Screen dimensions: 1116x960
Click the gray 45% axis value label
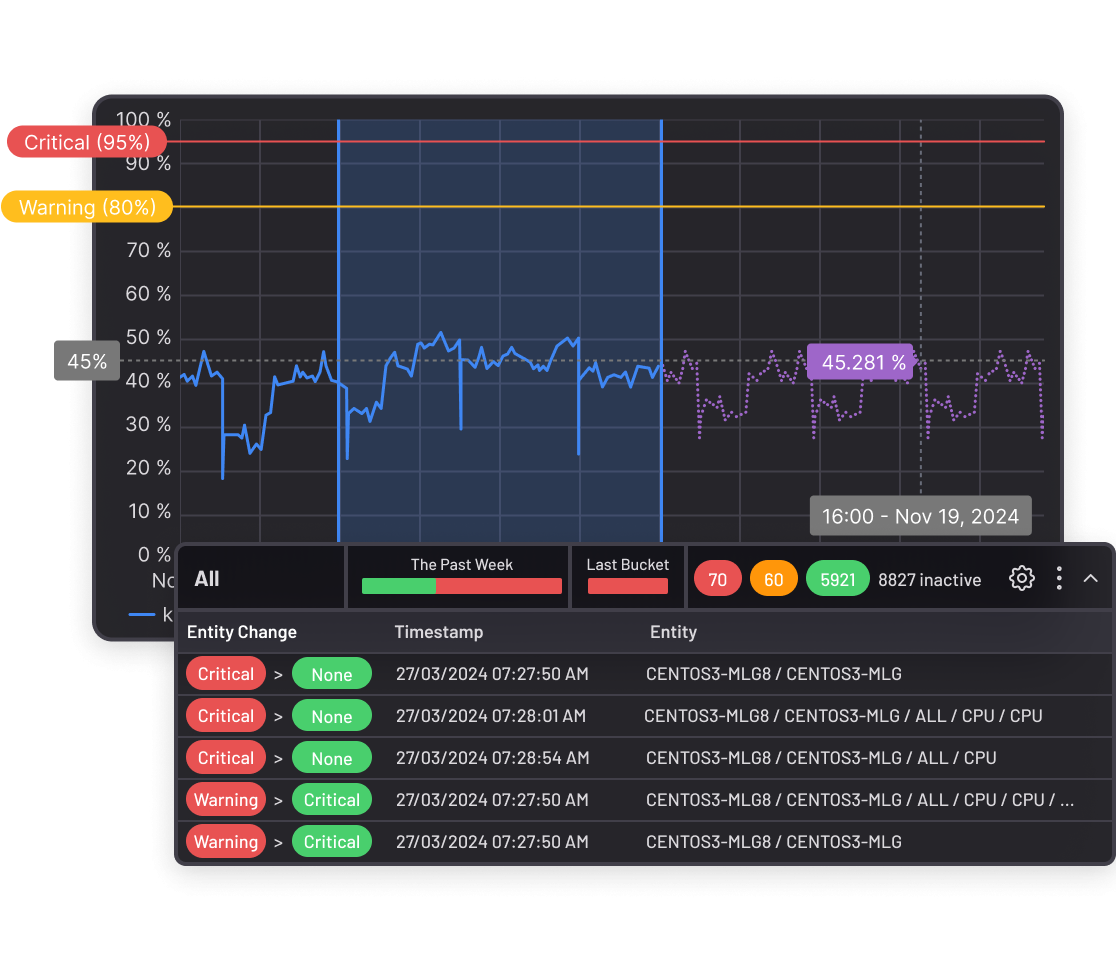click(87, 361)
